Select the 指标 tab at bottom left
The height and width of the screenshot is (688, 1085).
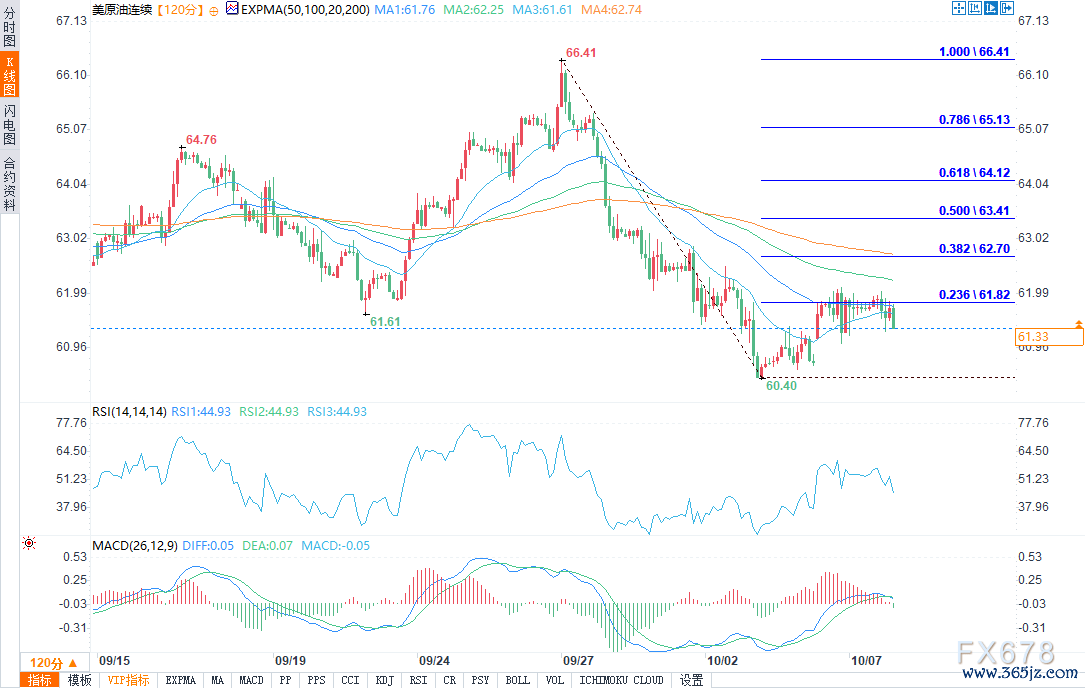[x=40, y=680]
